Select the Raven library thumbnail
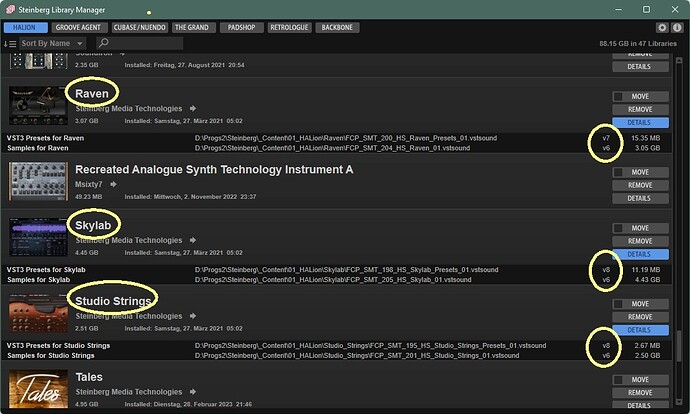This screenshot has width=690, height=414. tap(38, 105)
